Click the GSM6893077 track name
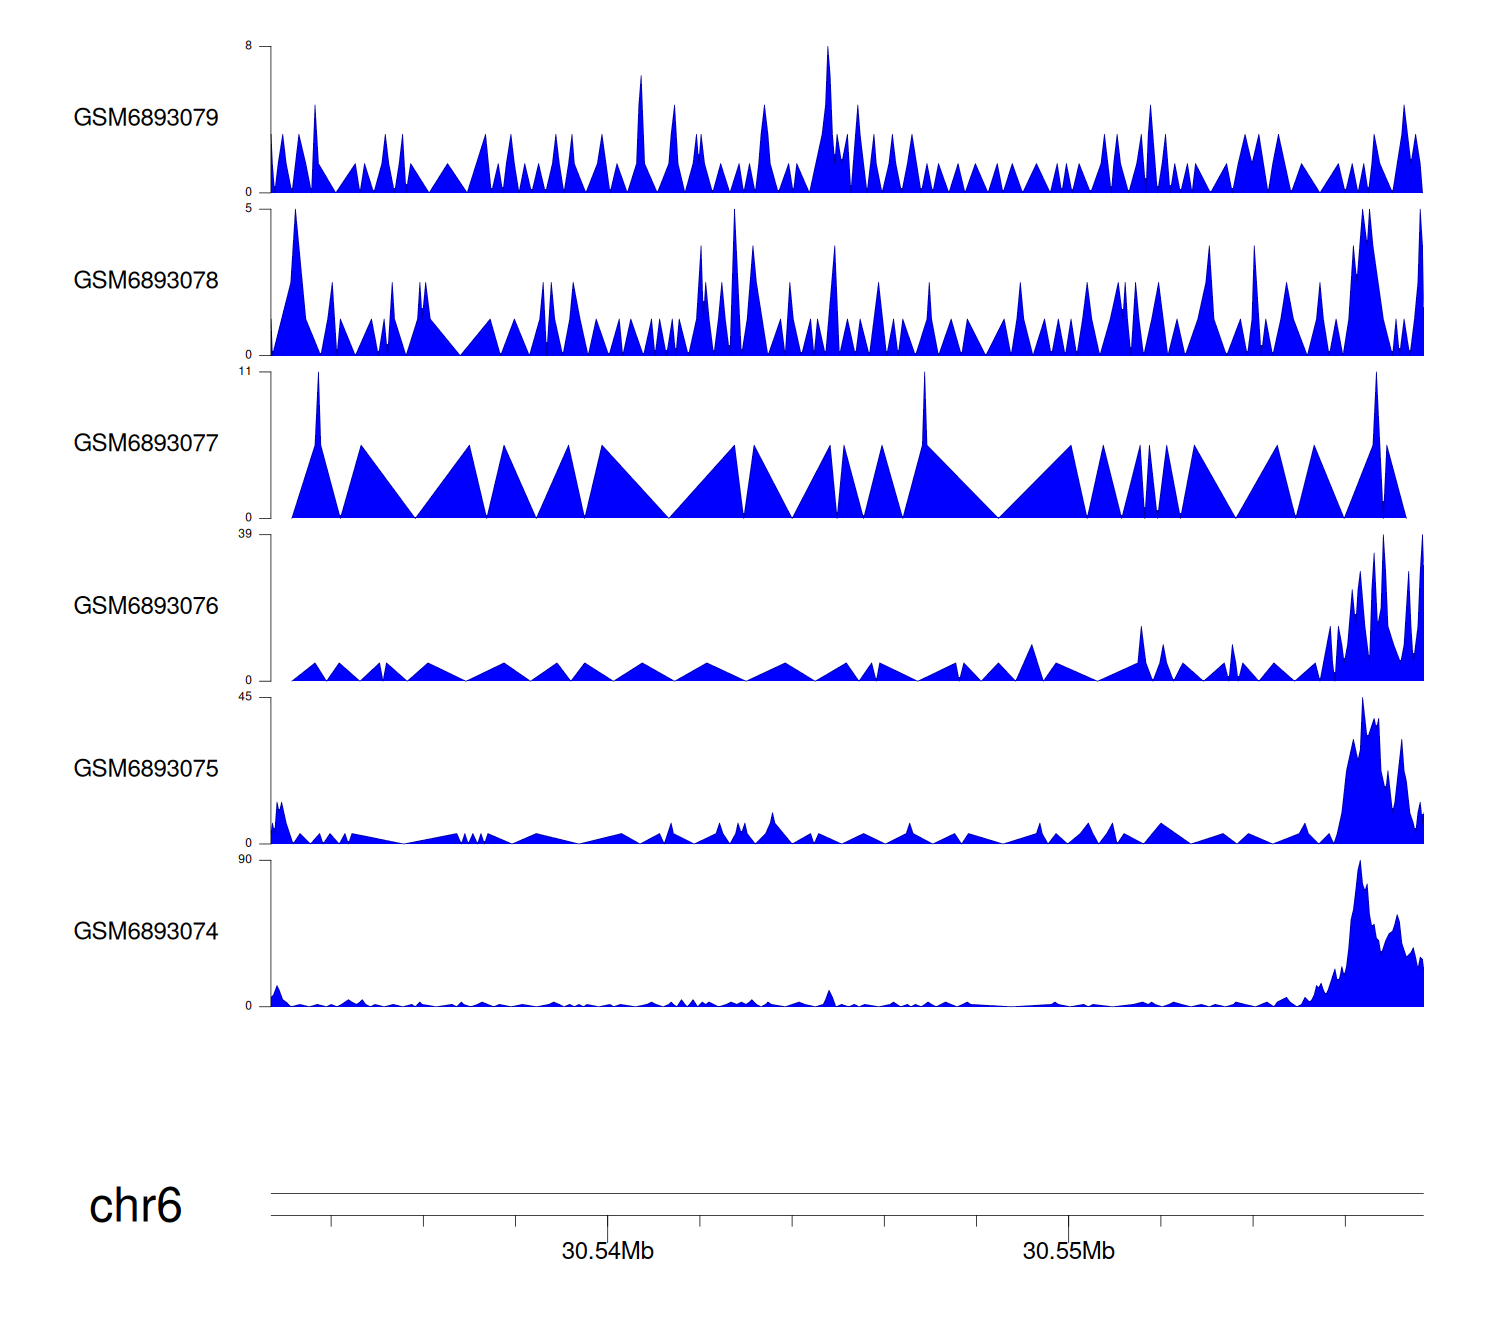1500x1320 pixels. pos(146,444)
